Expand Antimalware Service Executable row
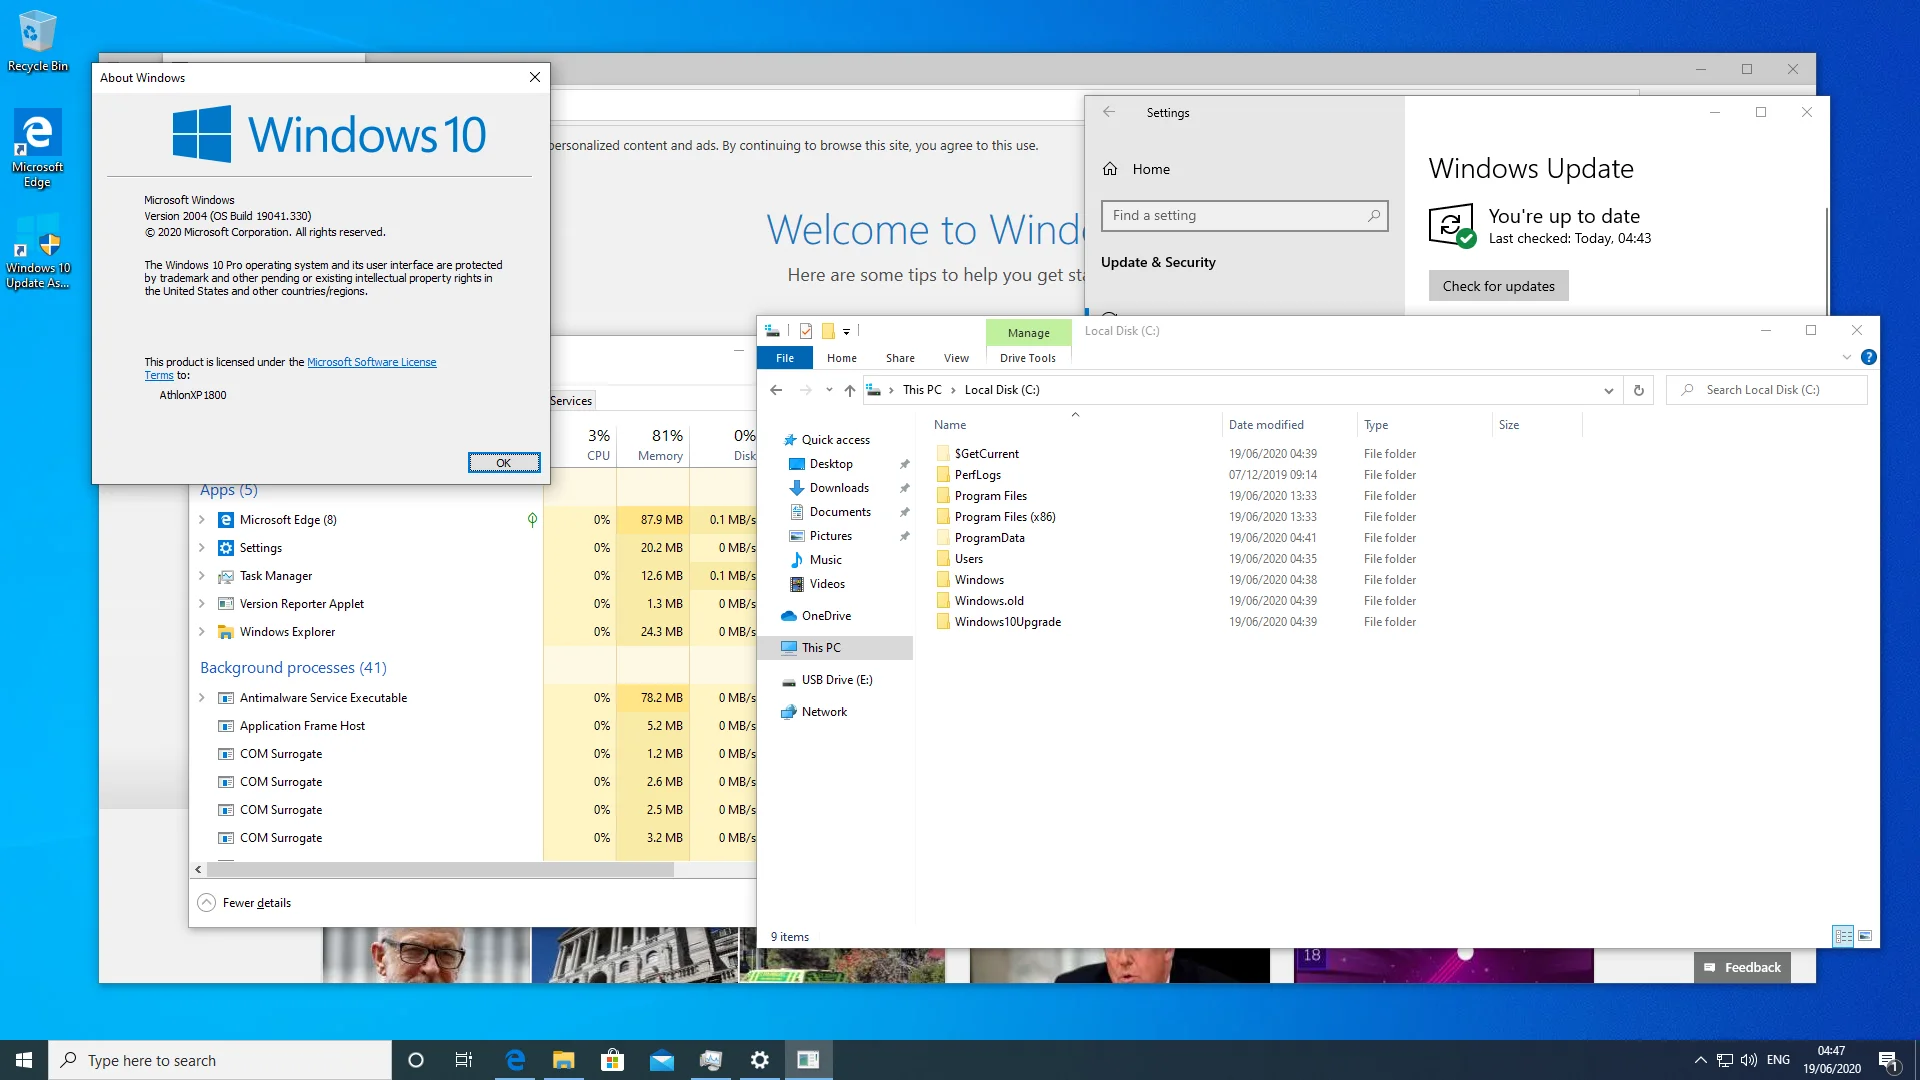The width and height of the screenshot is (1920, 1080). tap(202, 698)
